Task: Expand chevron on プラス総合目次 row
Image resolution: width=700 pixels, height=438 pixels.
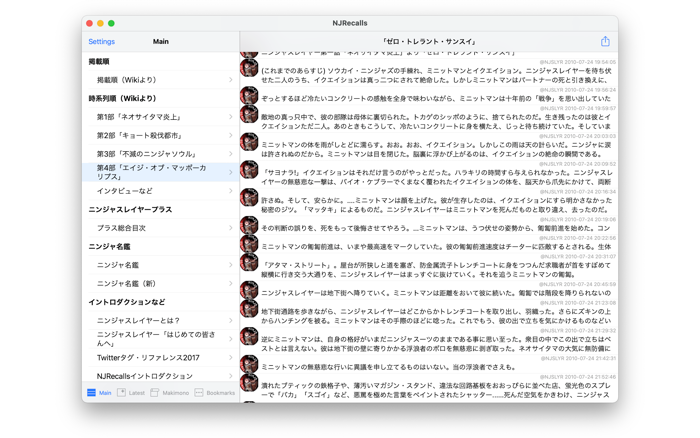Action: (231, 228)
